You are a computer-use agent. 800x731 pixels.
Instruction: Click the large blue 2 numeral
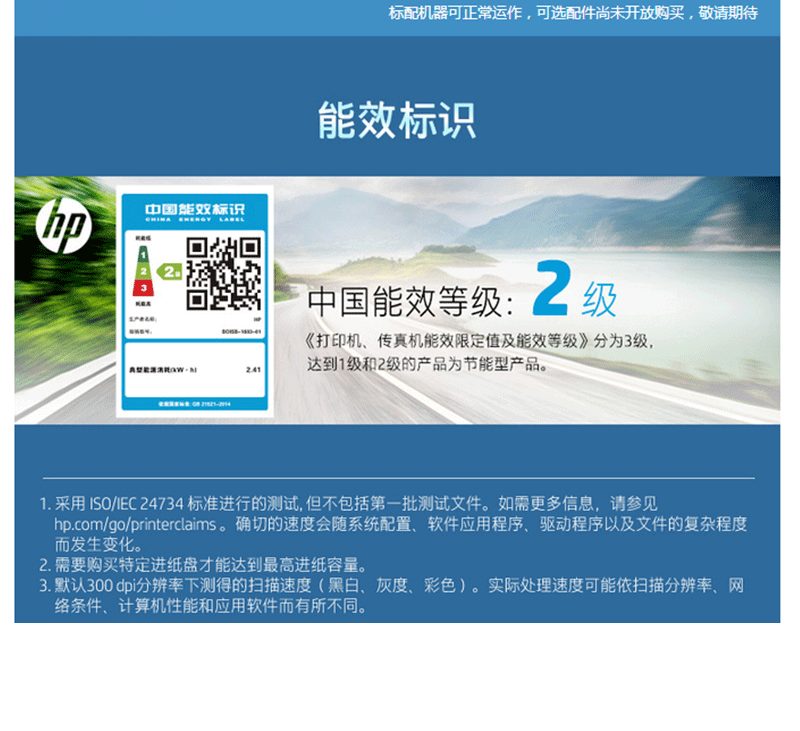point(551,289)
